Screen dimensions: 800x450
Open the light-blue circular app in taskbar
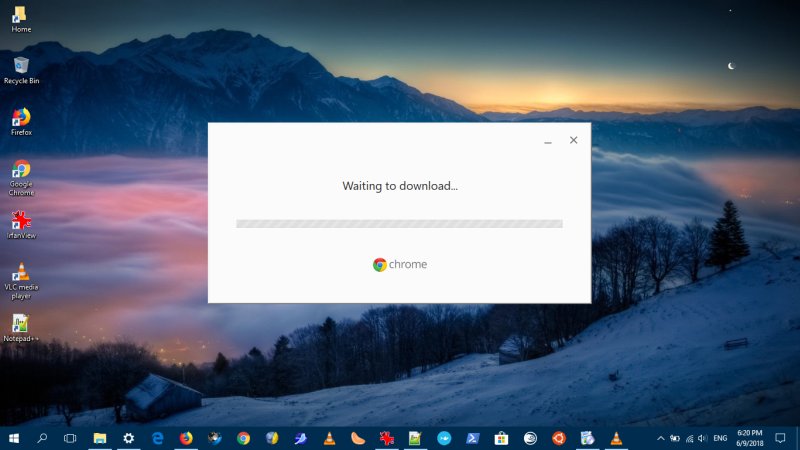[x=444, y=438]
